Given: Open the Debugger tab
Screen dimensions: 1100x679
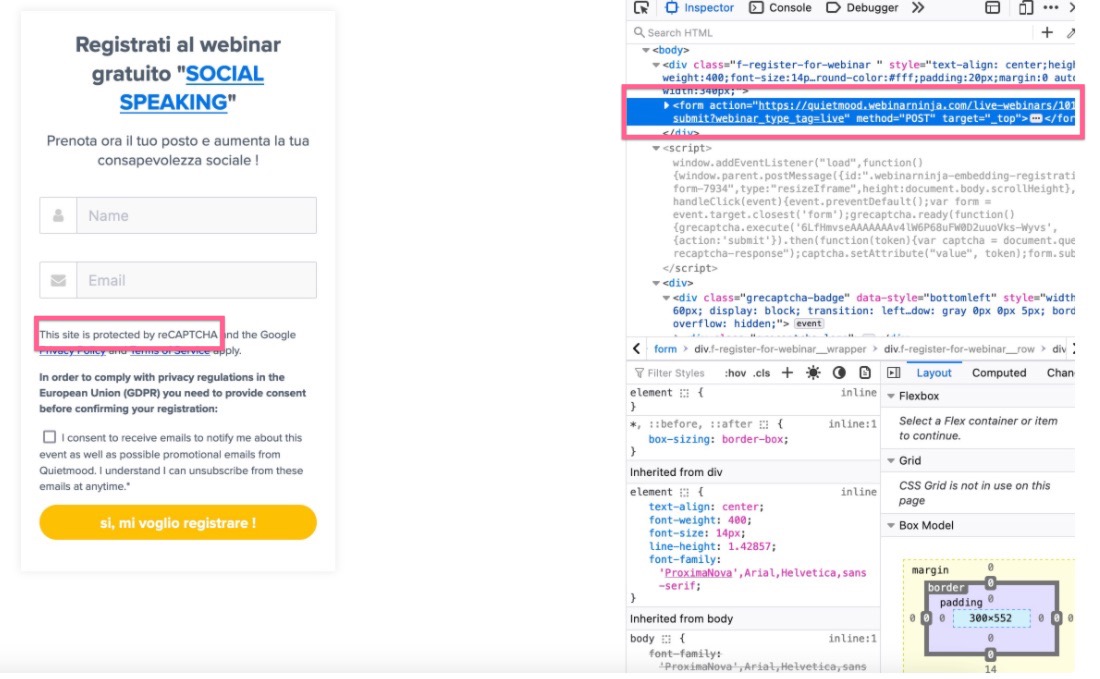Looking at the screenshot, I should point(862,8).
